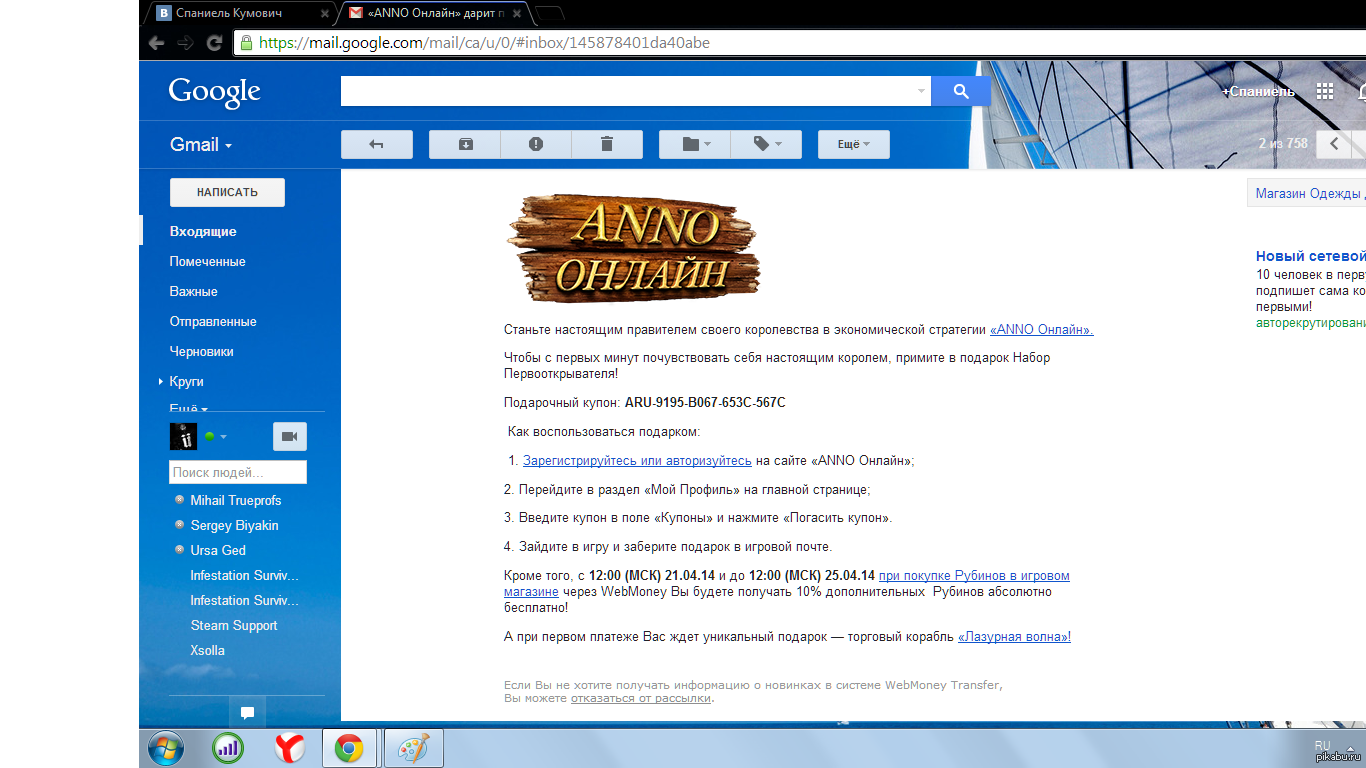
Task: Open Yandex browser from the taskbar
Action: coord(290,747)
